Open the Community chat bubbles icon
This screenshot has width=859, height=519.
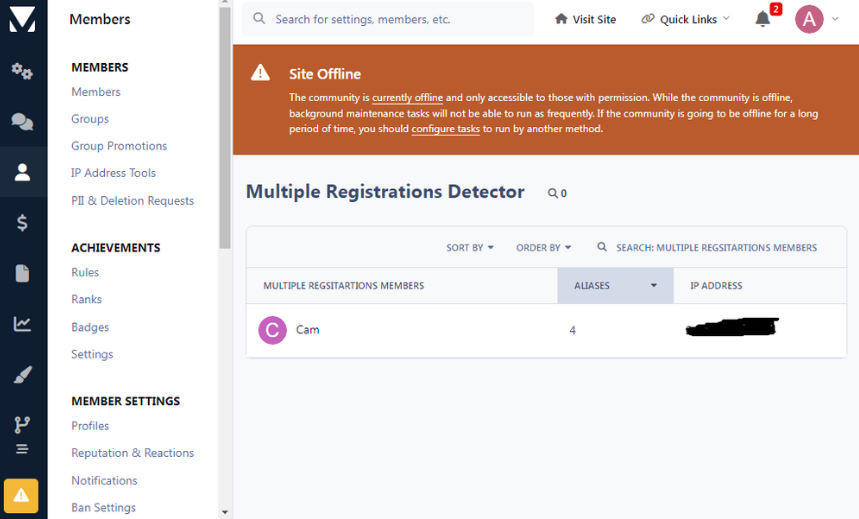(22, 122)
